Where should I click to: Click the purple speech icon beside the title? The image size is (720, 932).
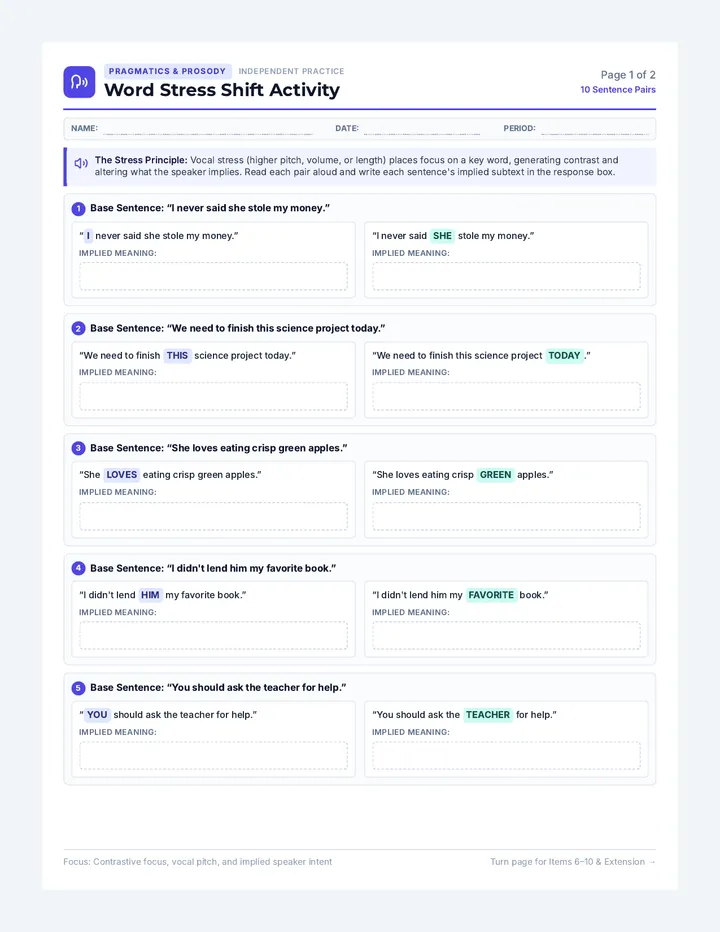pyautogui.click(x=79, y=82)
